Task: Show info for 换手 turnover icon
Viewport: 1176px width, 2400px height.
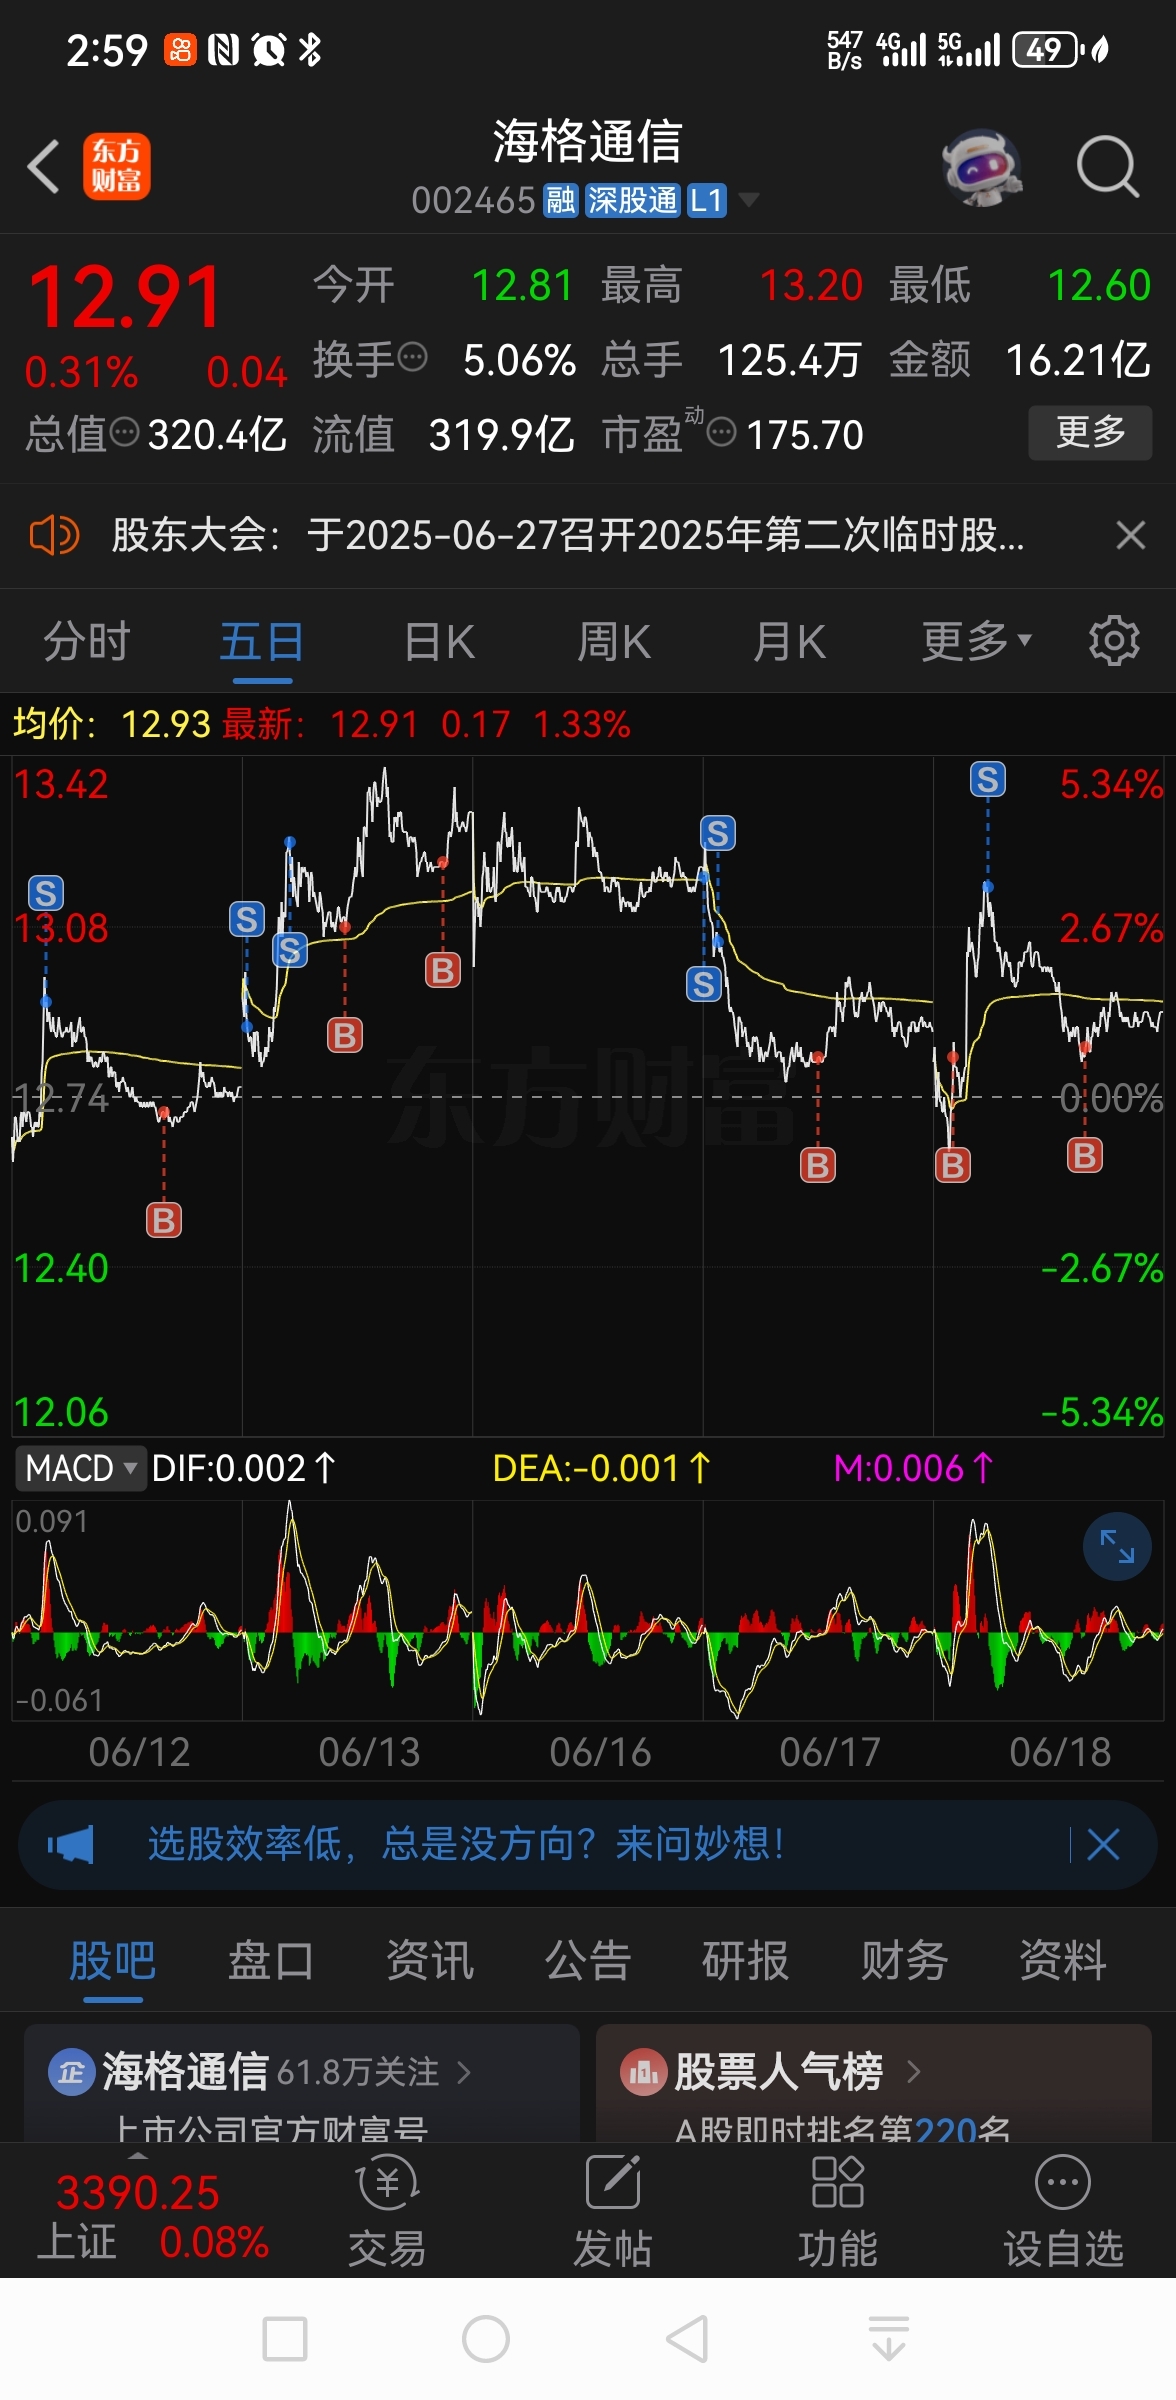Action: [412, 357]
